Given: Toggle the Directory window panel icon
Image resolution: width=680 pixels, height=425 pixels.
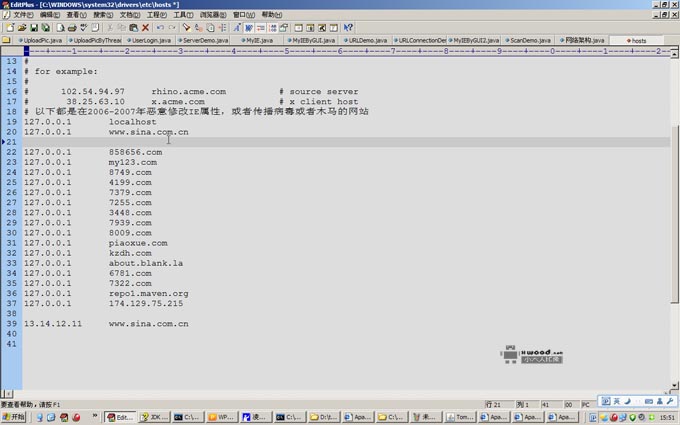Looking at the screenshot, I should point(299,28).
